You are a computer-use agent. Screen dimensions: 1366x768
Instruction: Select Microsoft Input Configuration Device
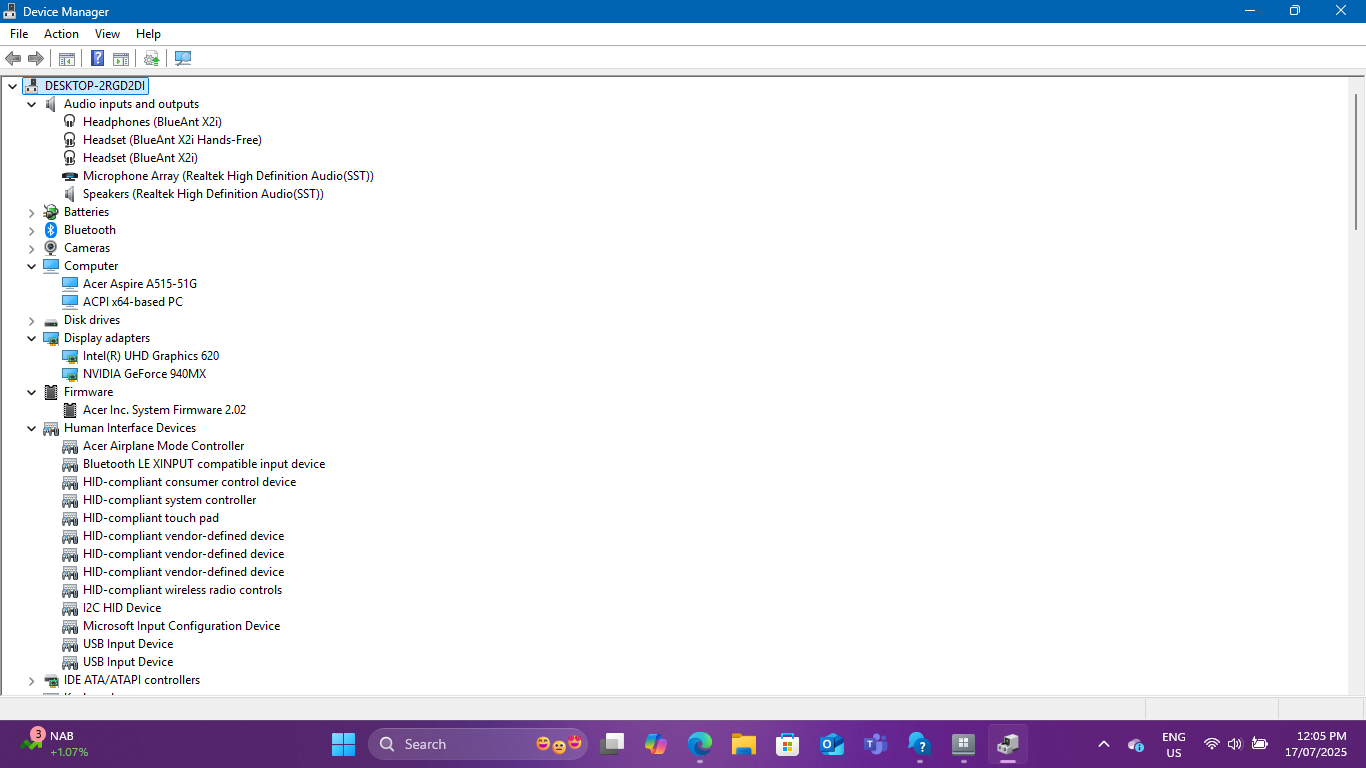pyautogui.click(x=181, y=626)
